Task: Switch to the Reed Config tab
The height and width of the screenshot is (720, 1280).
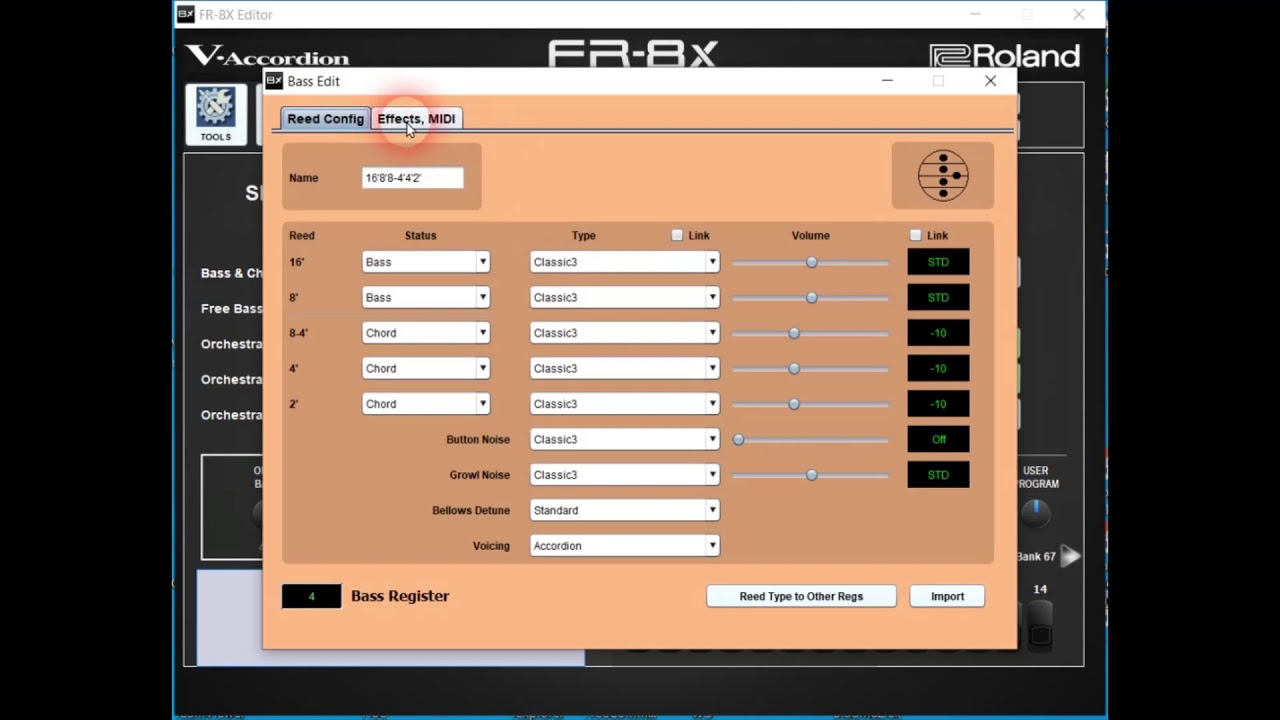Action: click(x=325, y=119)
